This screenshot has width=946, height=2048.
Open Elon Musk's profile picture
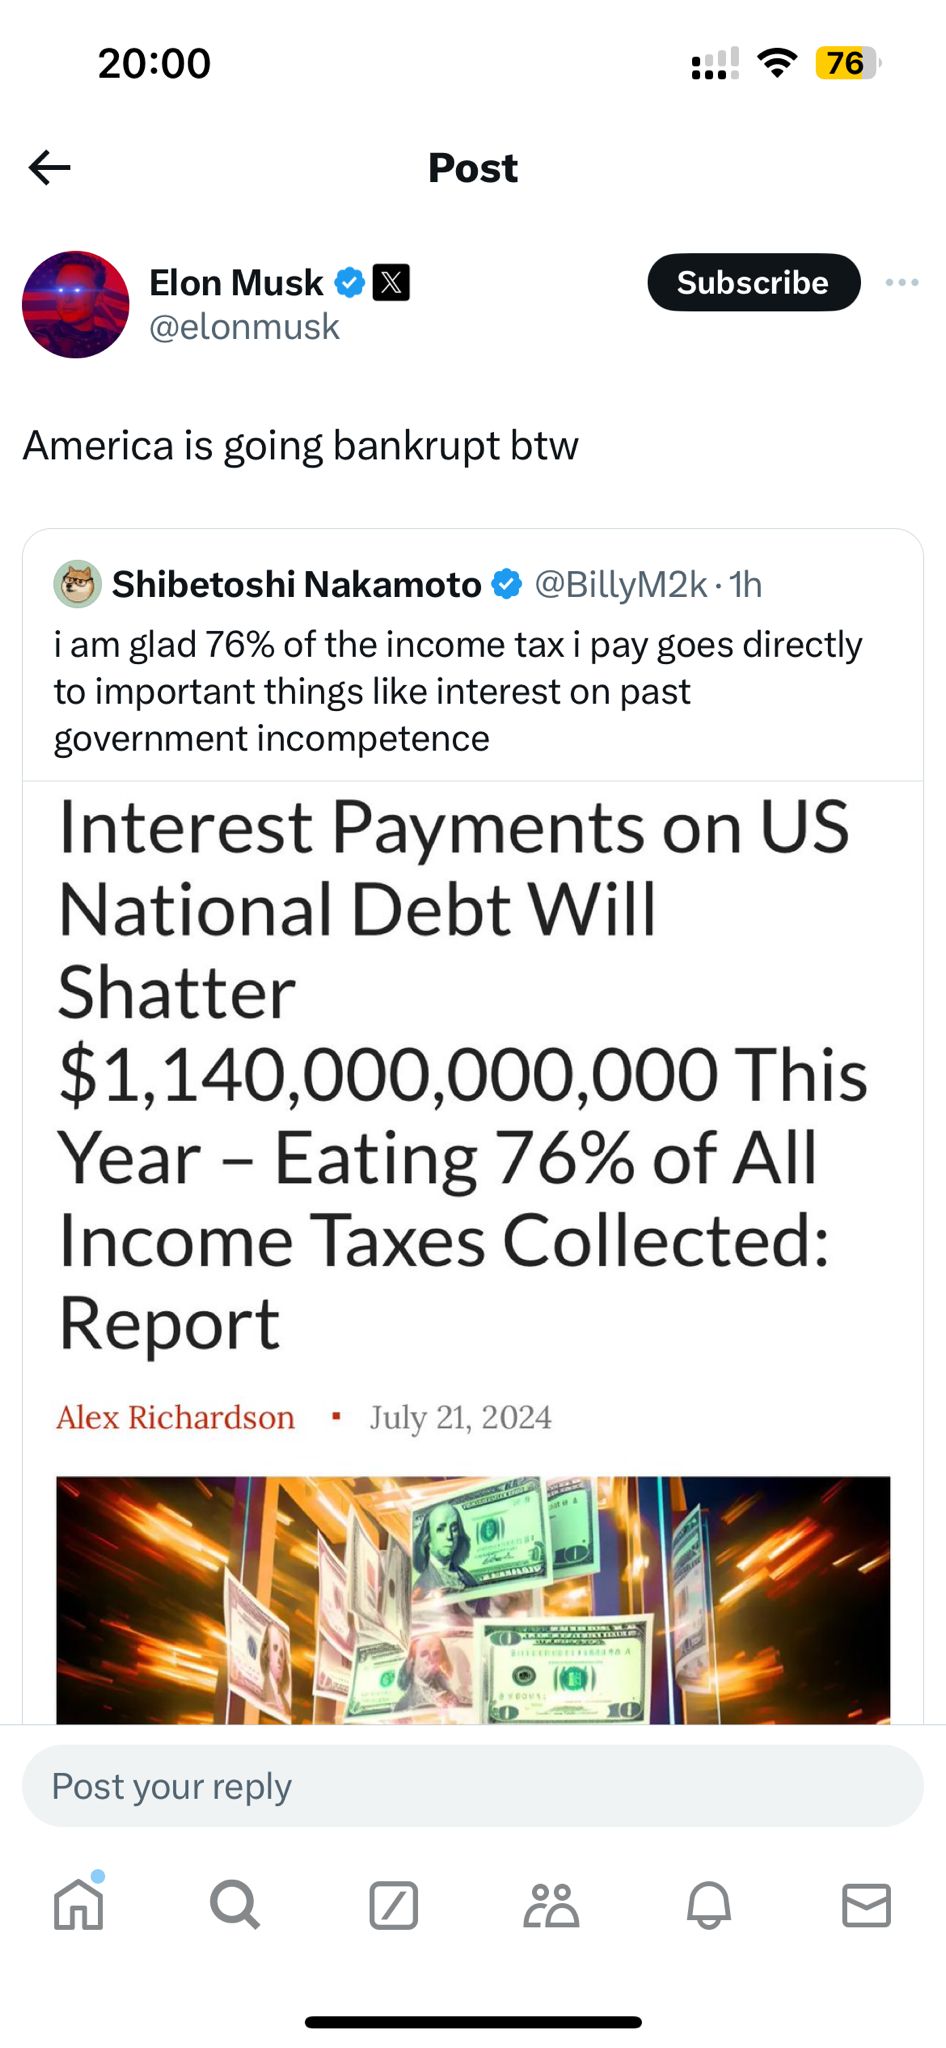76,305
